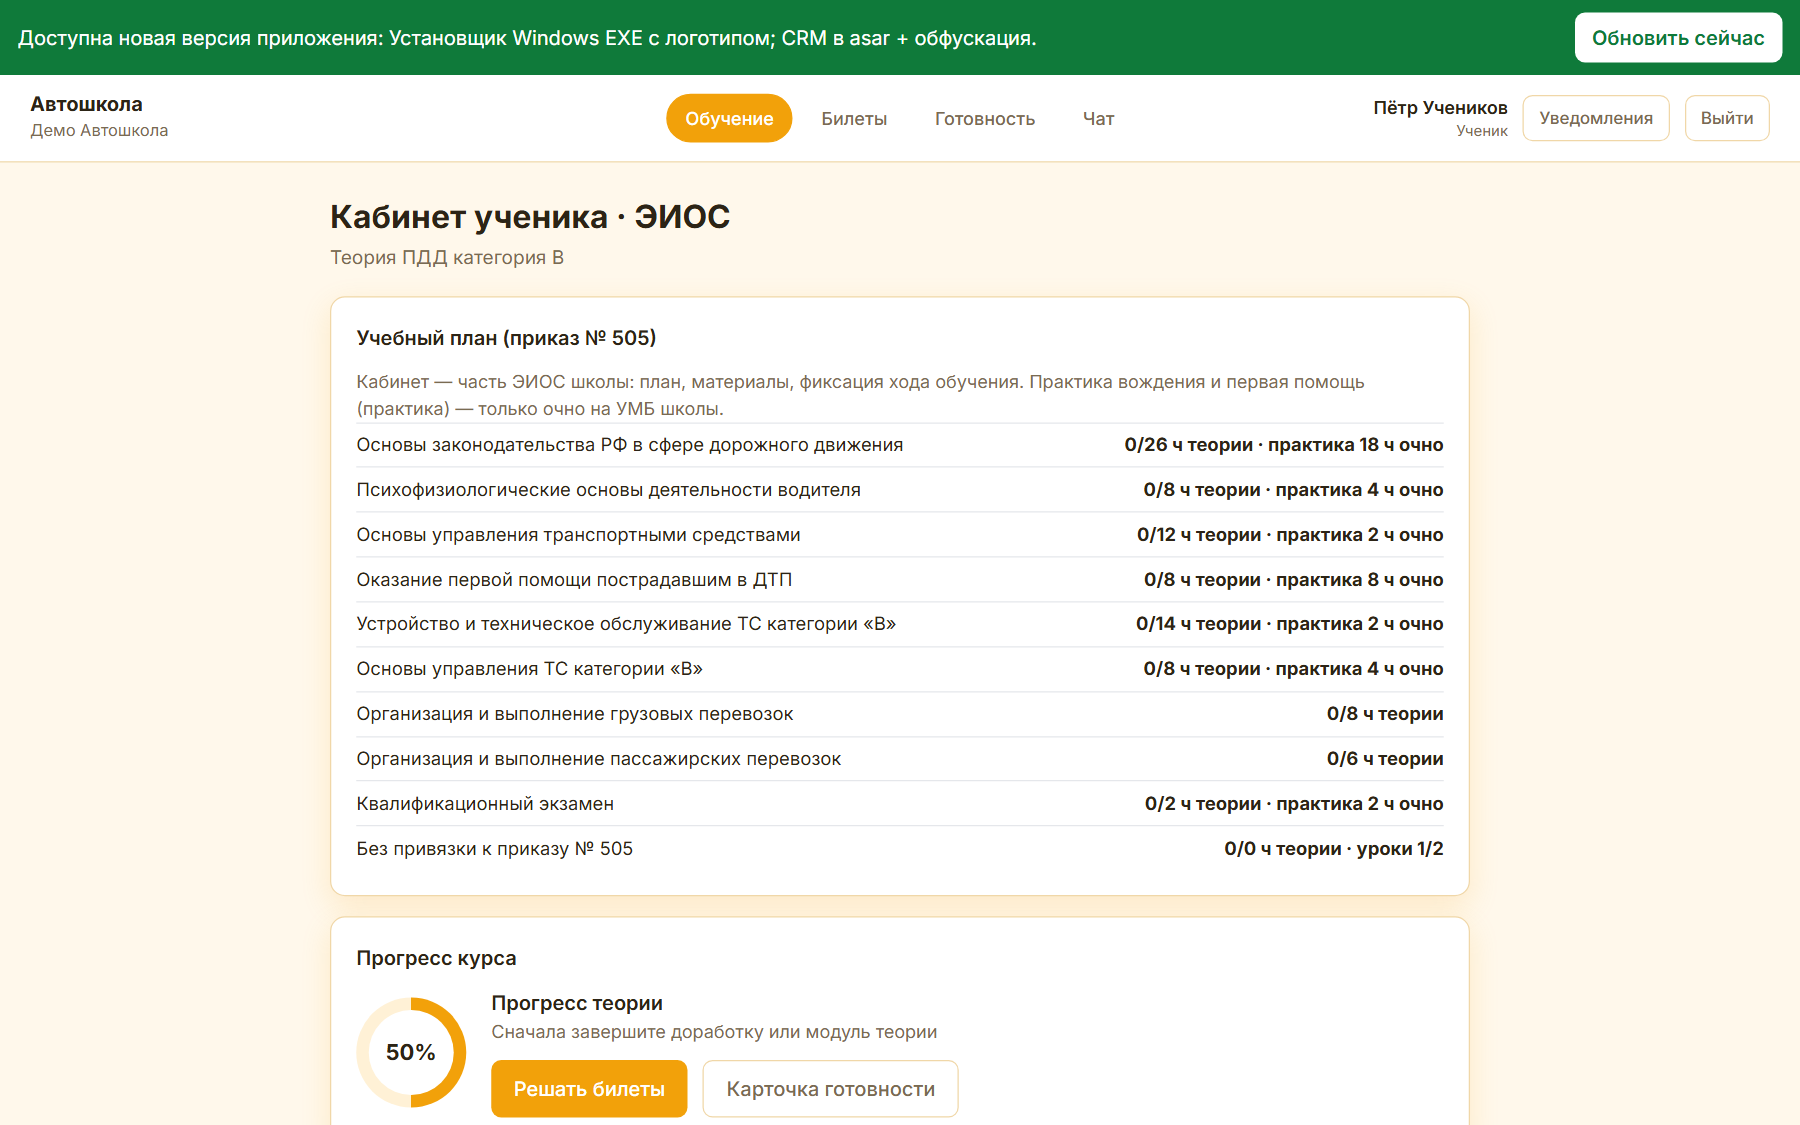Switch to the Билеты tab
Viewport: 1800px width, 1125px height.
click(x=854, y=118)
